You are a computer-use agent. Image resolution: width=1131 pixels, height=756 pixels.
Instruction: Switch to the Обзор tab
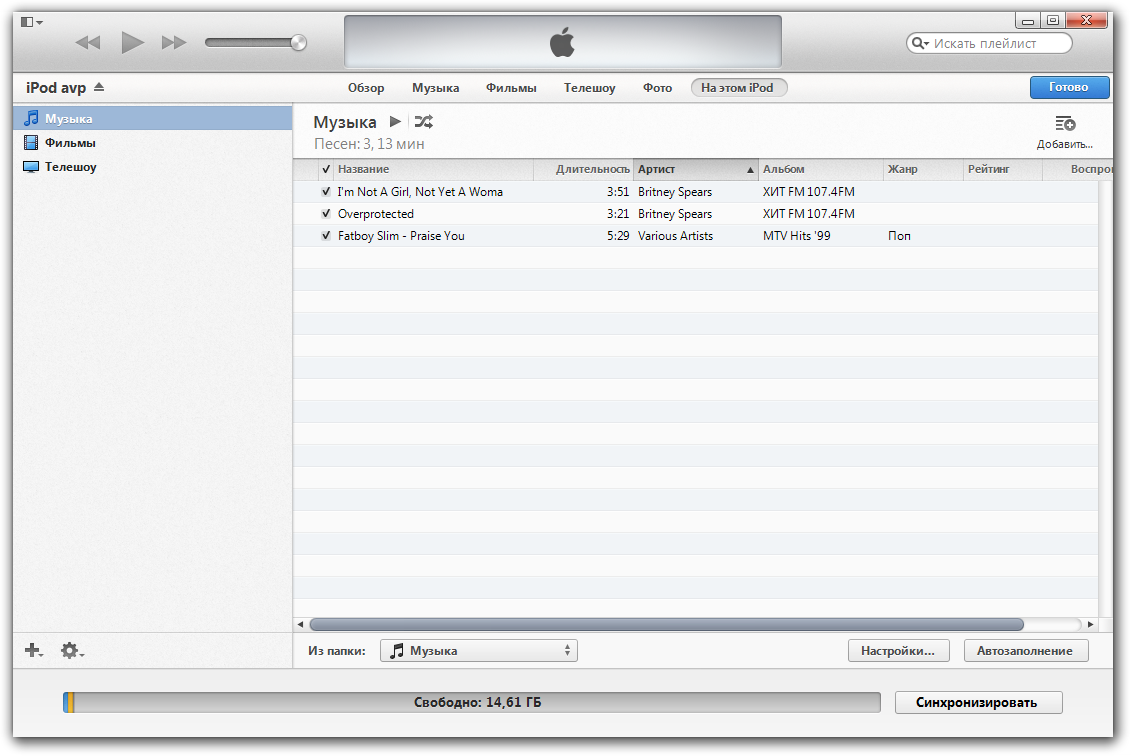[366, 88]
